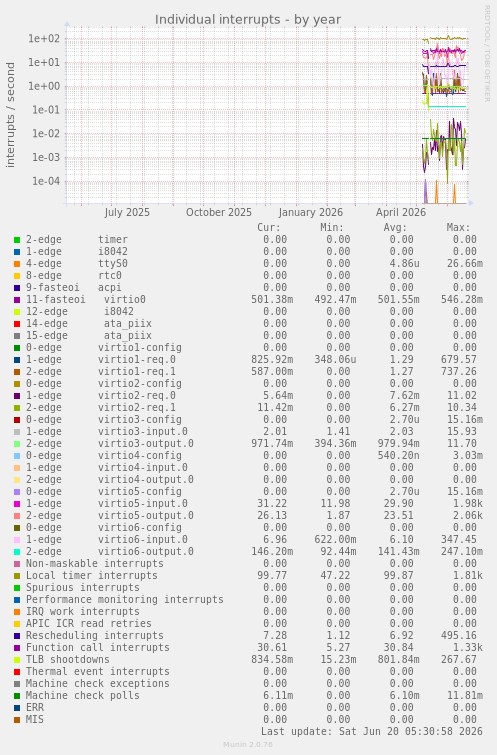Image resolution: width=497 pixels, height=755 pixels.
Task: Click the olive Local timer interrupts swatch
Action: tap(17, 576)
